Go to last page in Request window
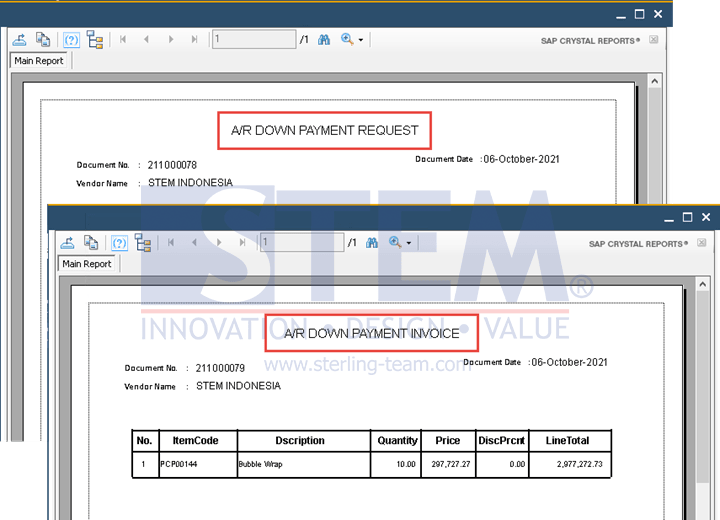Screen dimensions: 720x520 coord(195,40)
